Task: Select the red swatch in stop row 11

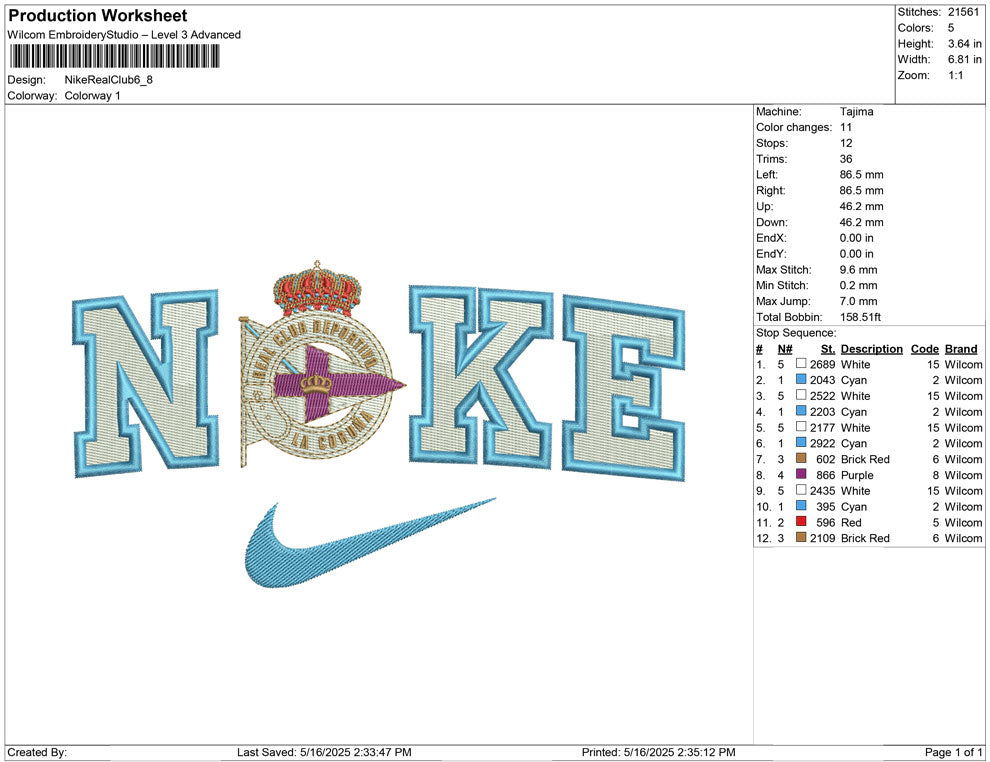Action: 801,521
